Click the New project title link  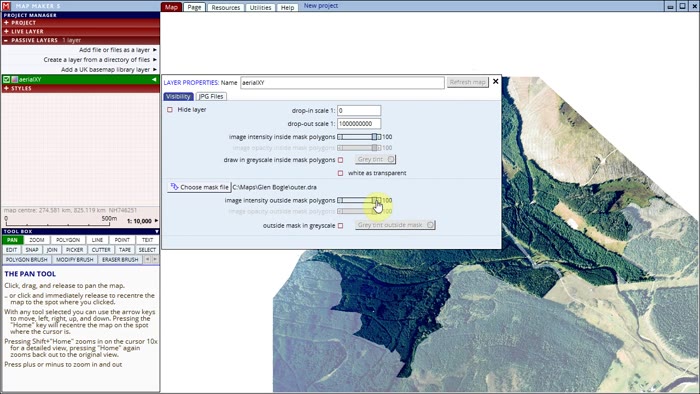tap(321, 6)
